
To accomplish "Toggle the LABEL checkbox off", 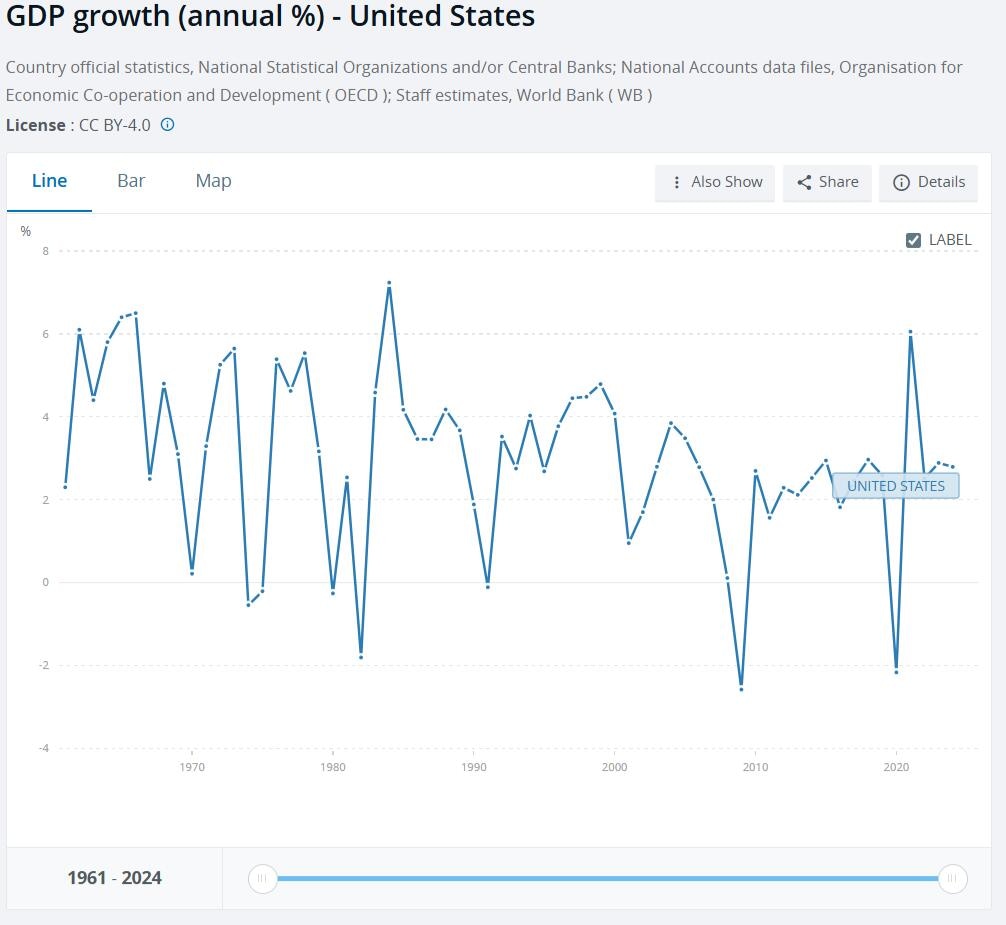I will click(913, 240).
